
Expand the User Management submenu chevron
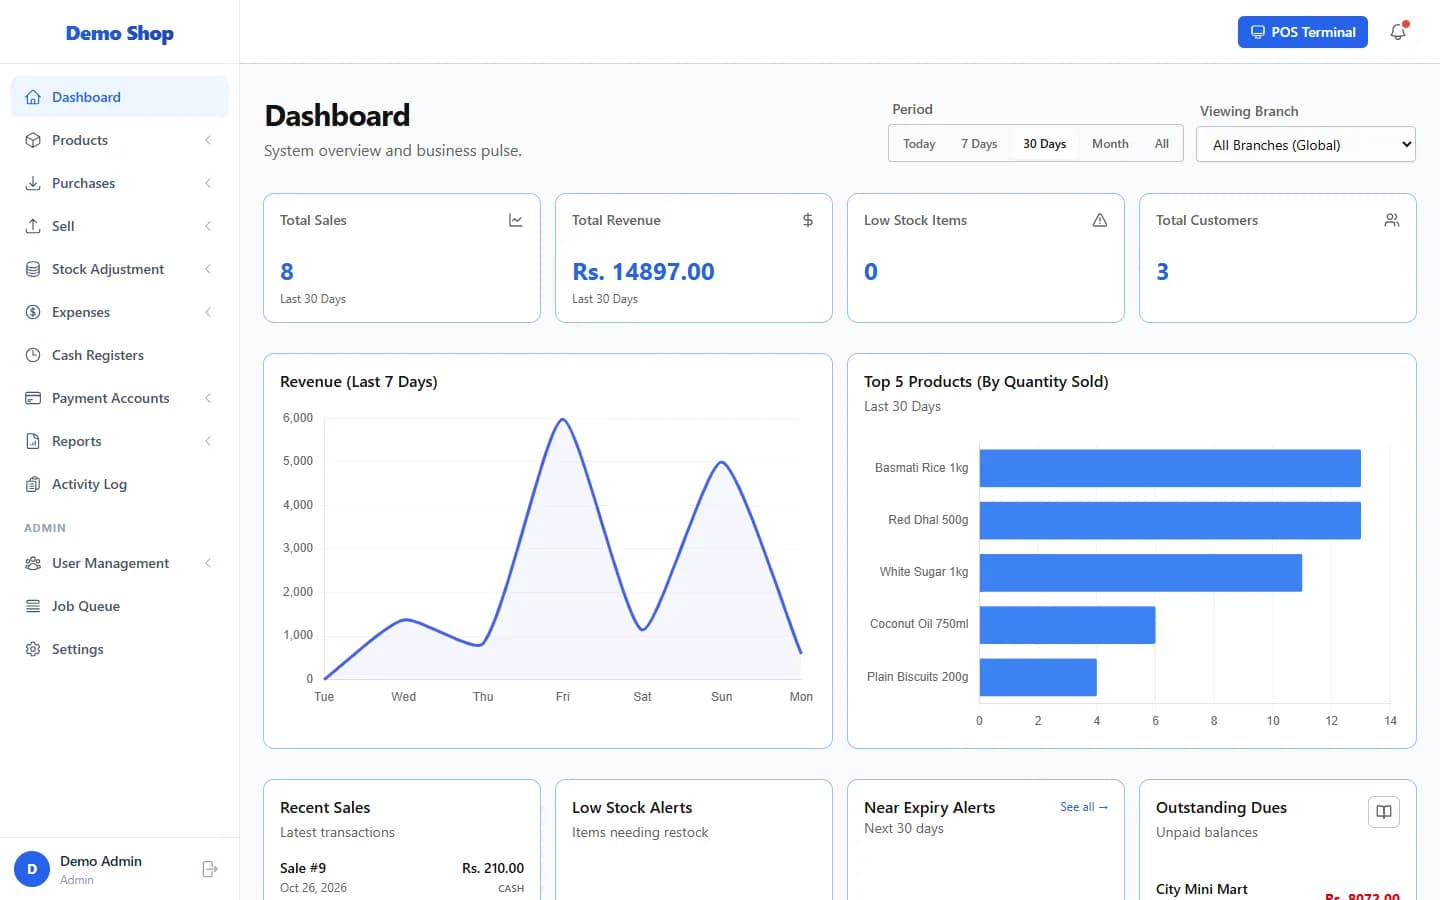tap(208, 563)
